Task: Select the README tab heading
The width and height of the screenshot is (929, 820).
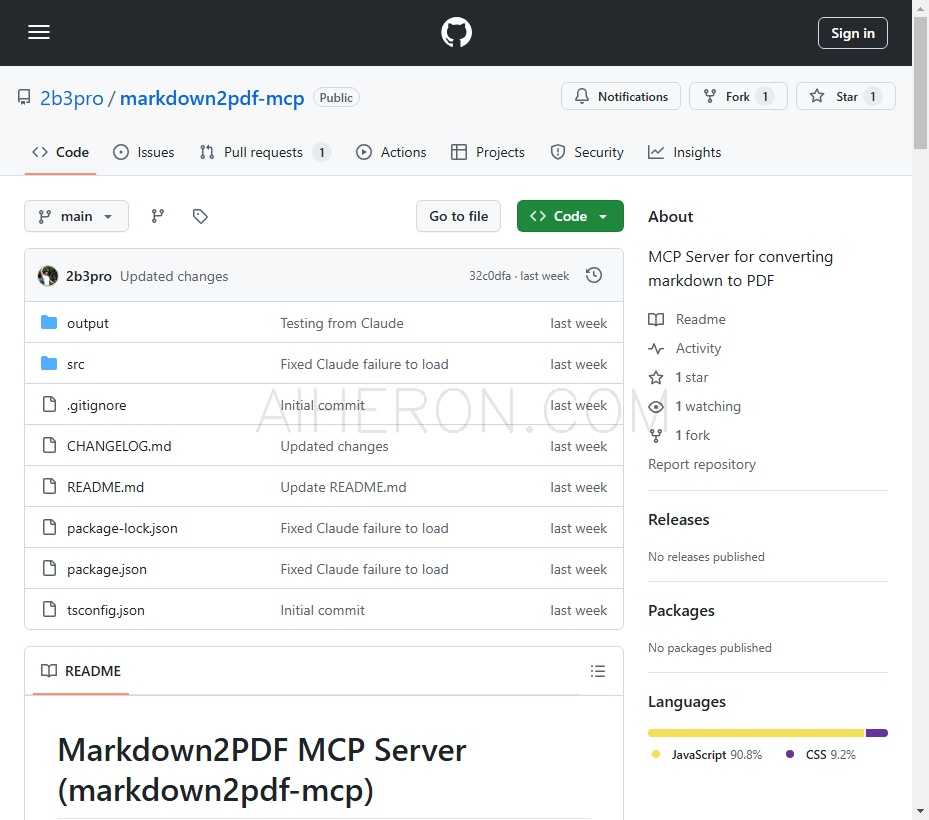Action: point(81,671)
